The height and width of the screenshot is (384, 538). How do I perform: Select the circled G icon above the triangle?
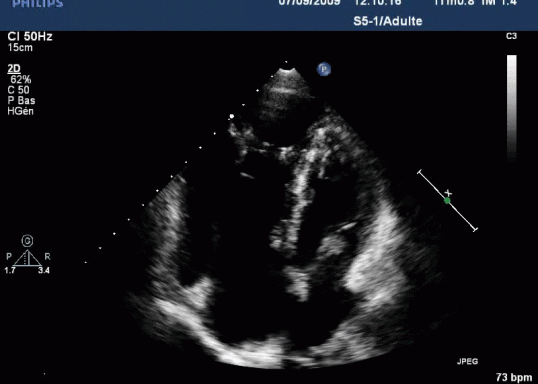point(27,241)
